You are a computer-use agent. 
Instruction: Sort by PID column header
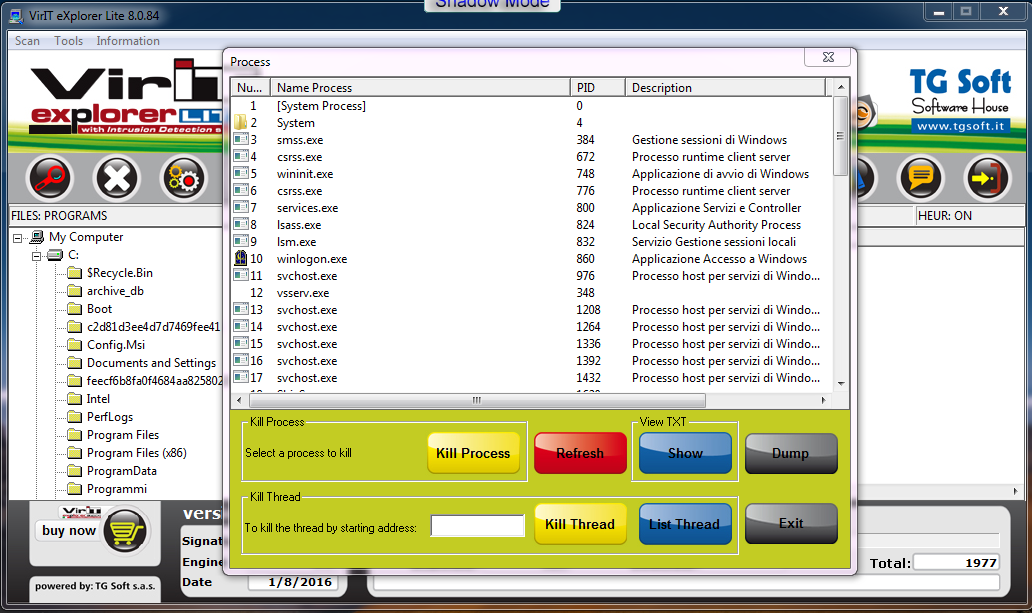click(x=598, y=88)
